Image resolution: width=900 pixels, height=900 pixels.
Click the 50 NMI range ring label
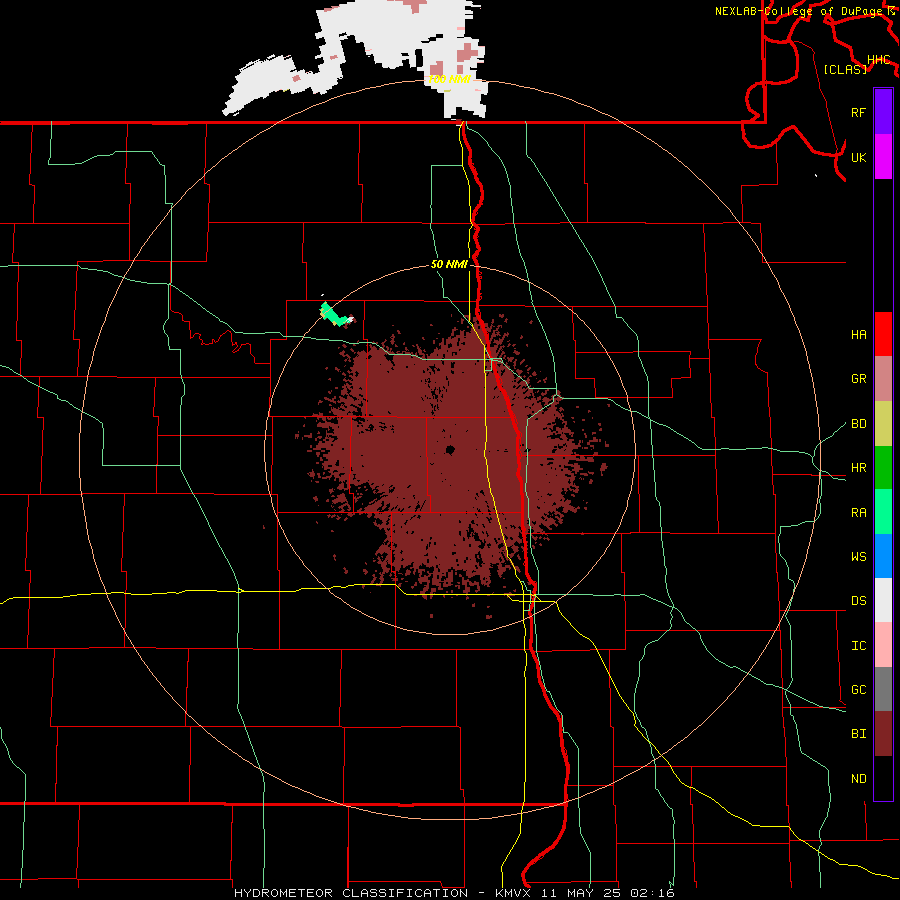[x=449, y=265]
